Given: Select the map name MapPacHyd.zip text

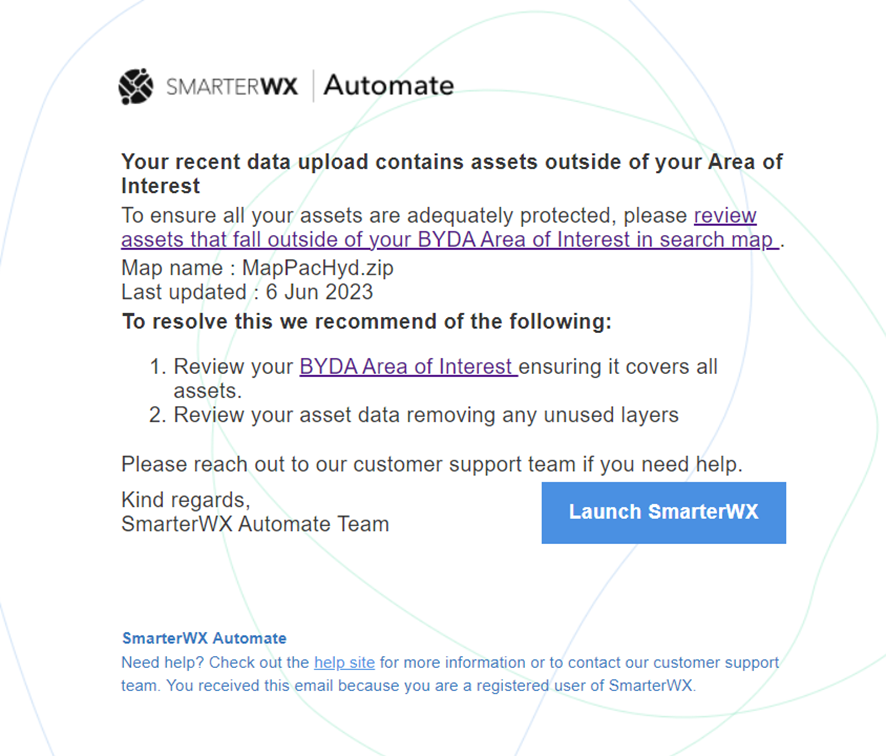Looking at the screenshot, I should coord(312,268).
